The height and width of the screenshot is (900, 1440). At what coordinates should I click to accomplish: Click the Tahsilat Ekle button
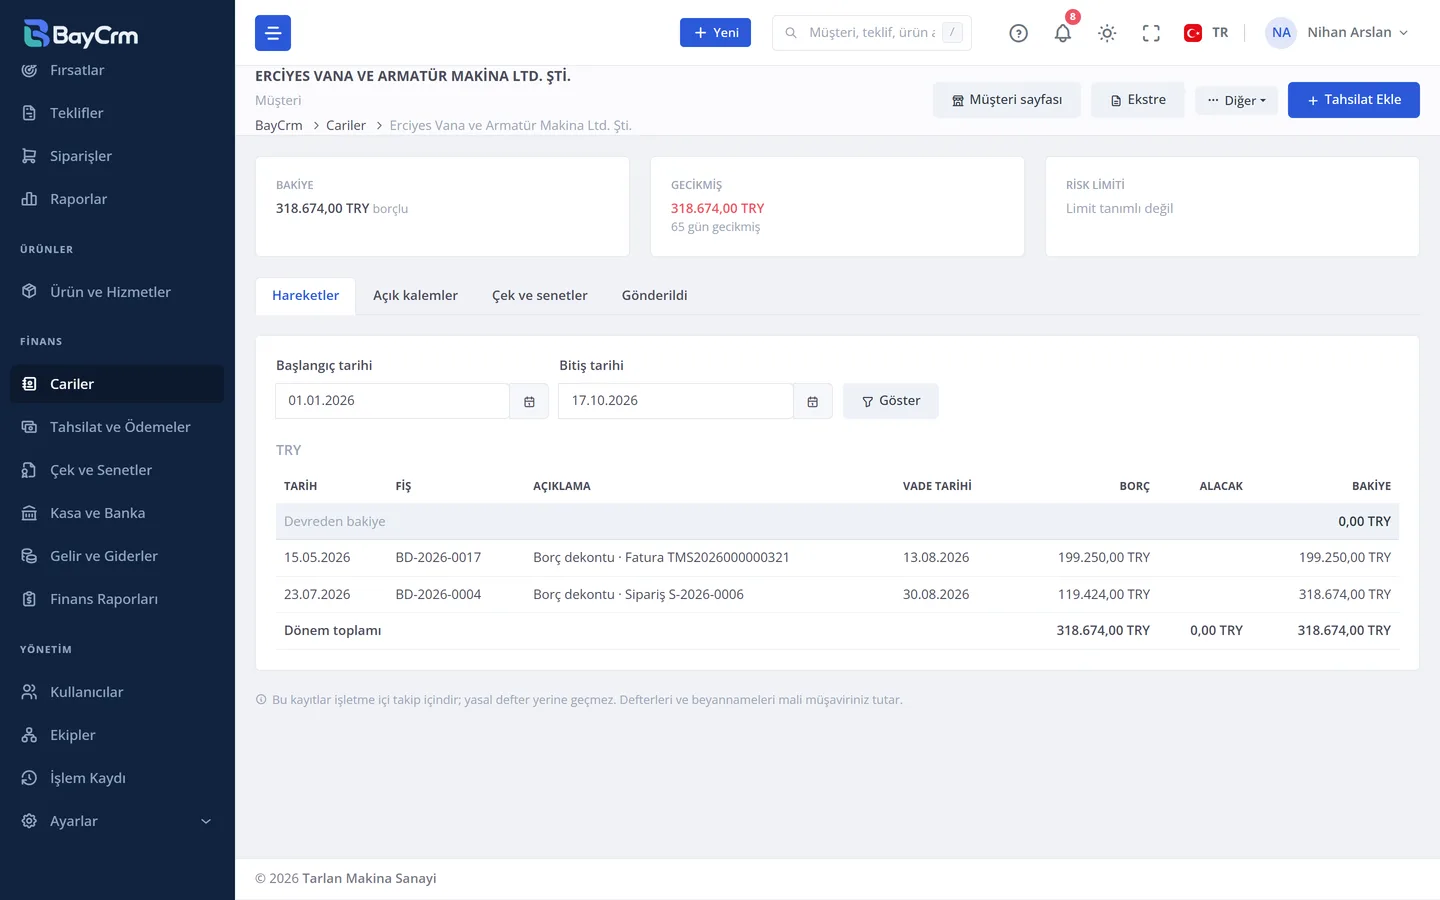tap(1354, 100)
